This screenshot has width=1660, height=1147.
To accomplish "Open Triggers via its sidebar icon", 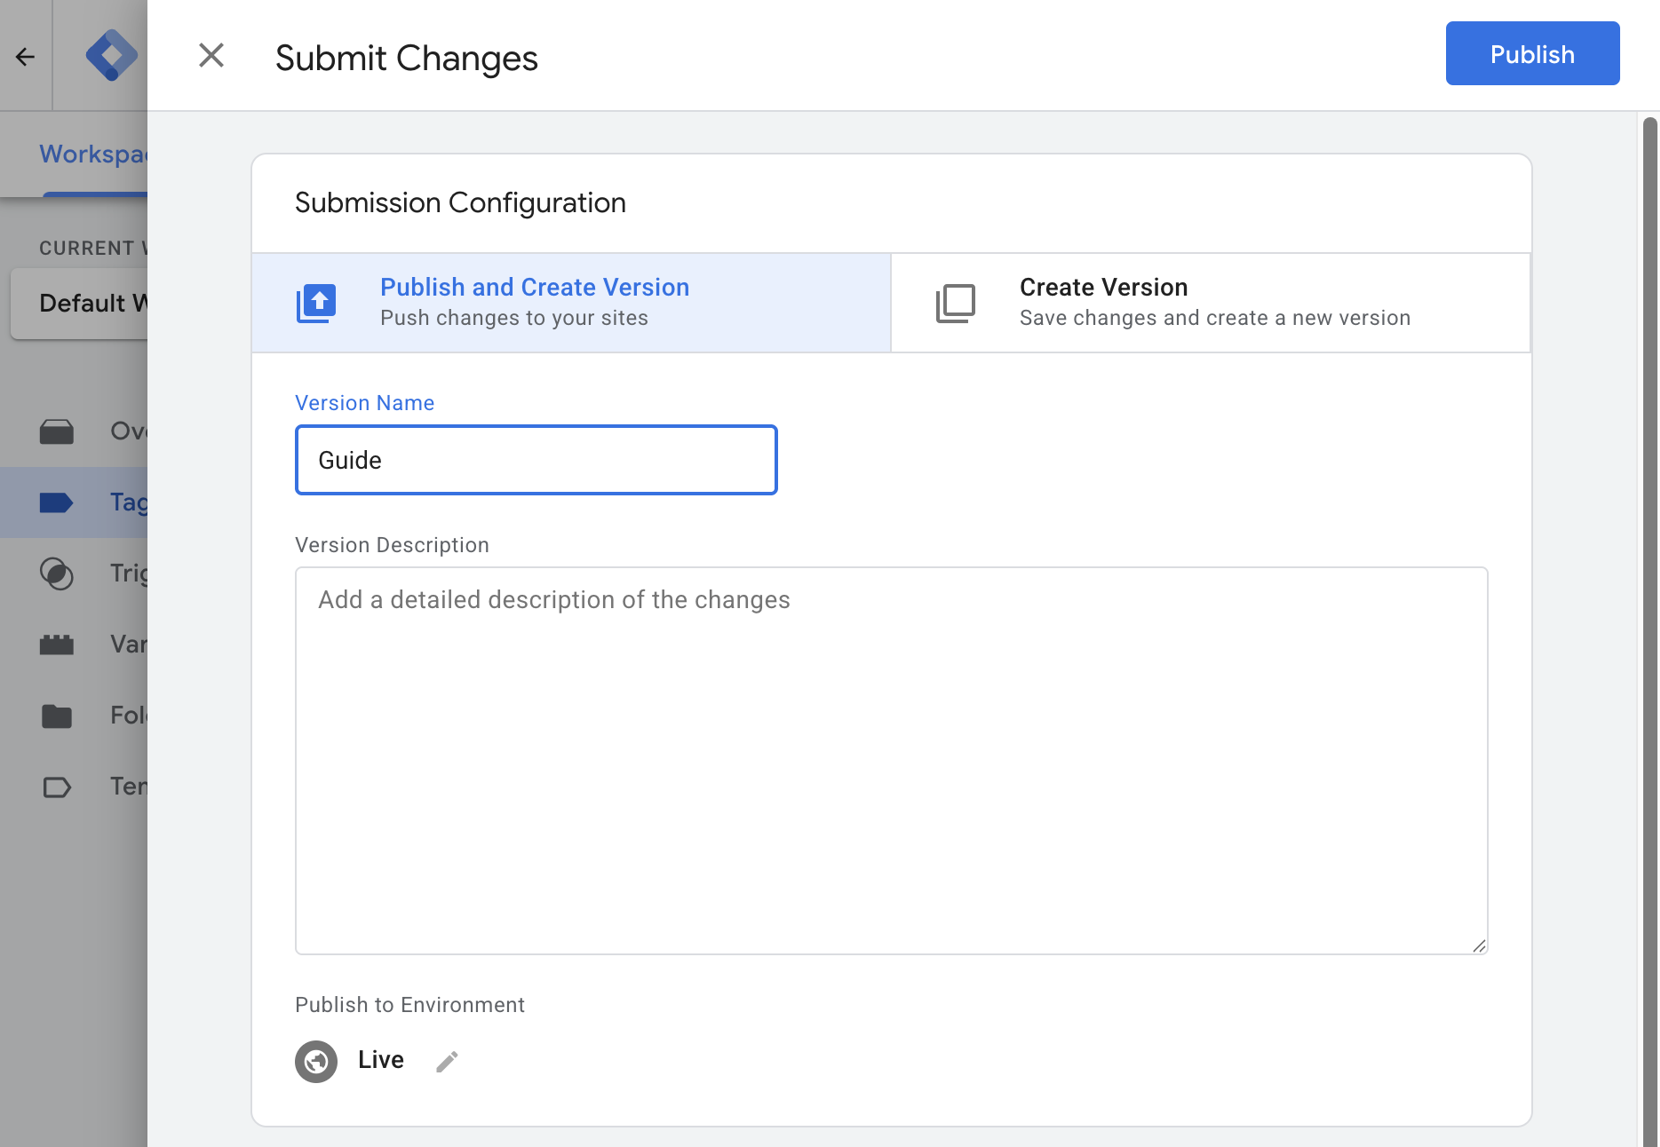I will point(56,573).
